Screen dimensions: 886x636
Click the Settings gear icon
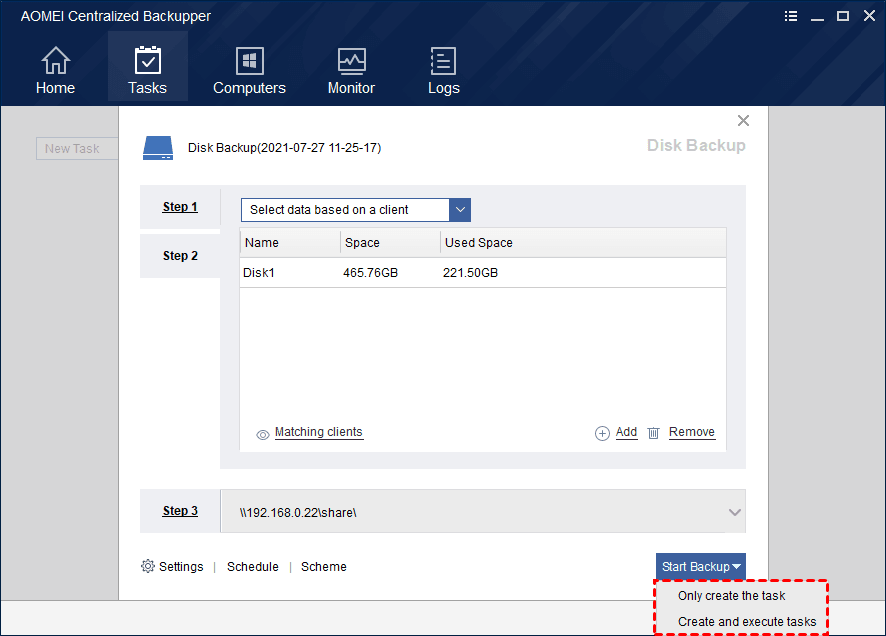(147, 566)
